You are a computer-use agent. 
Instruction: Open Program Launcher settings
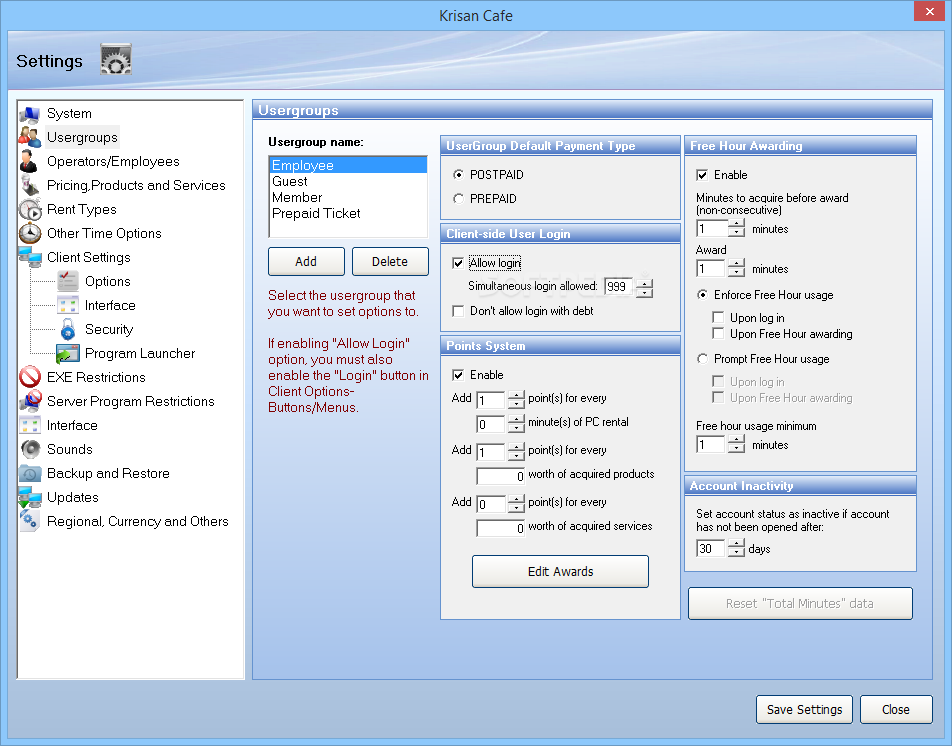(x=140, y=353)
